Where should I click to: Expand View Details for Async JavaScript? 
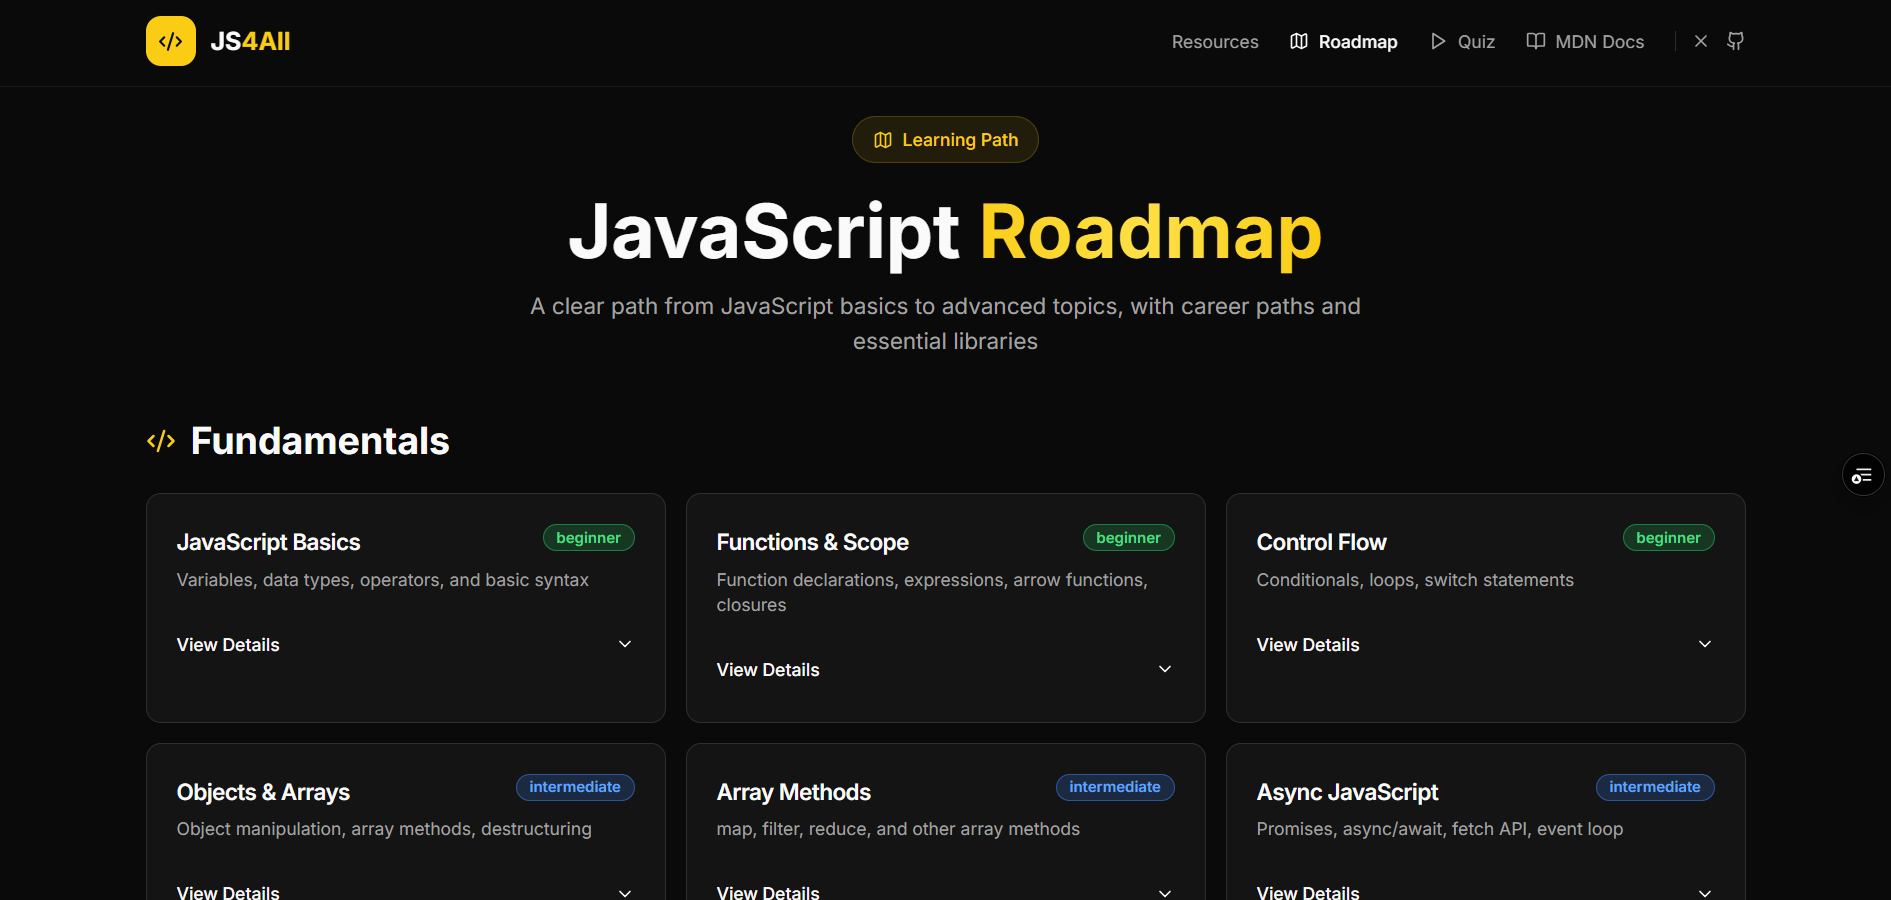click(1485, 892)
